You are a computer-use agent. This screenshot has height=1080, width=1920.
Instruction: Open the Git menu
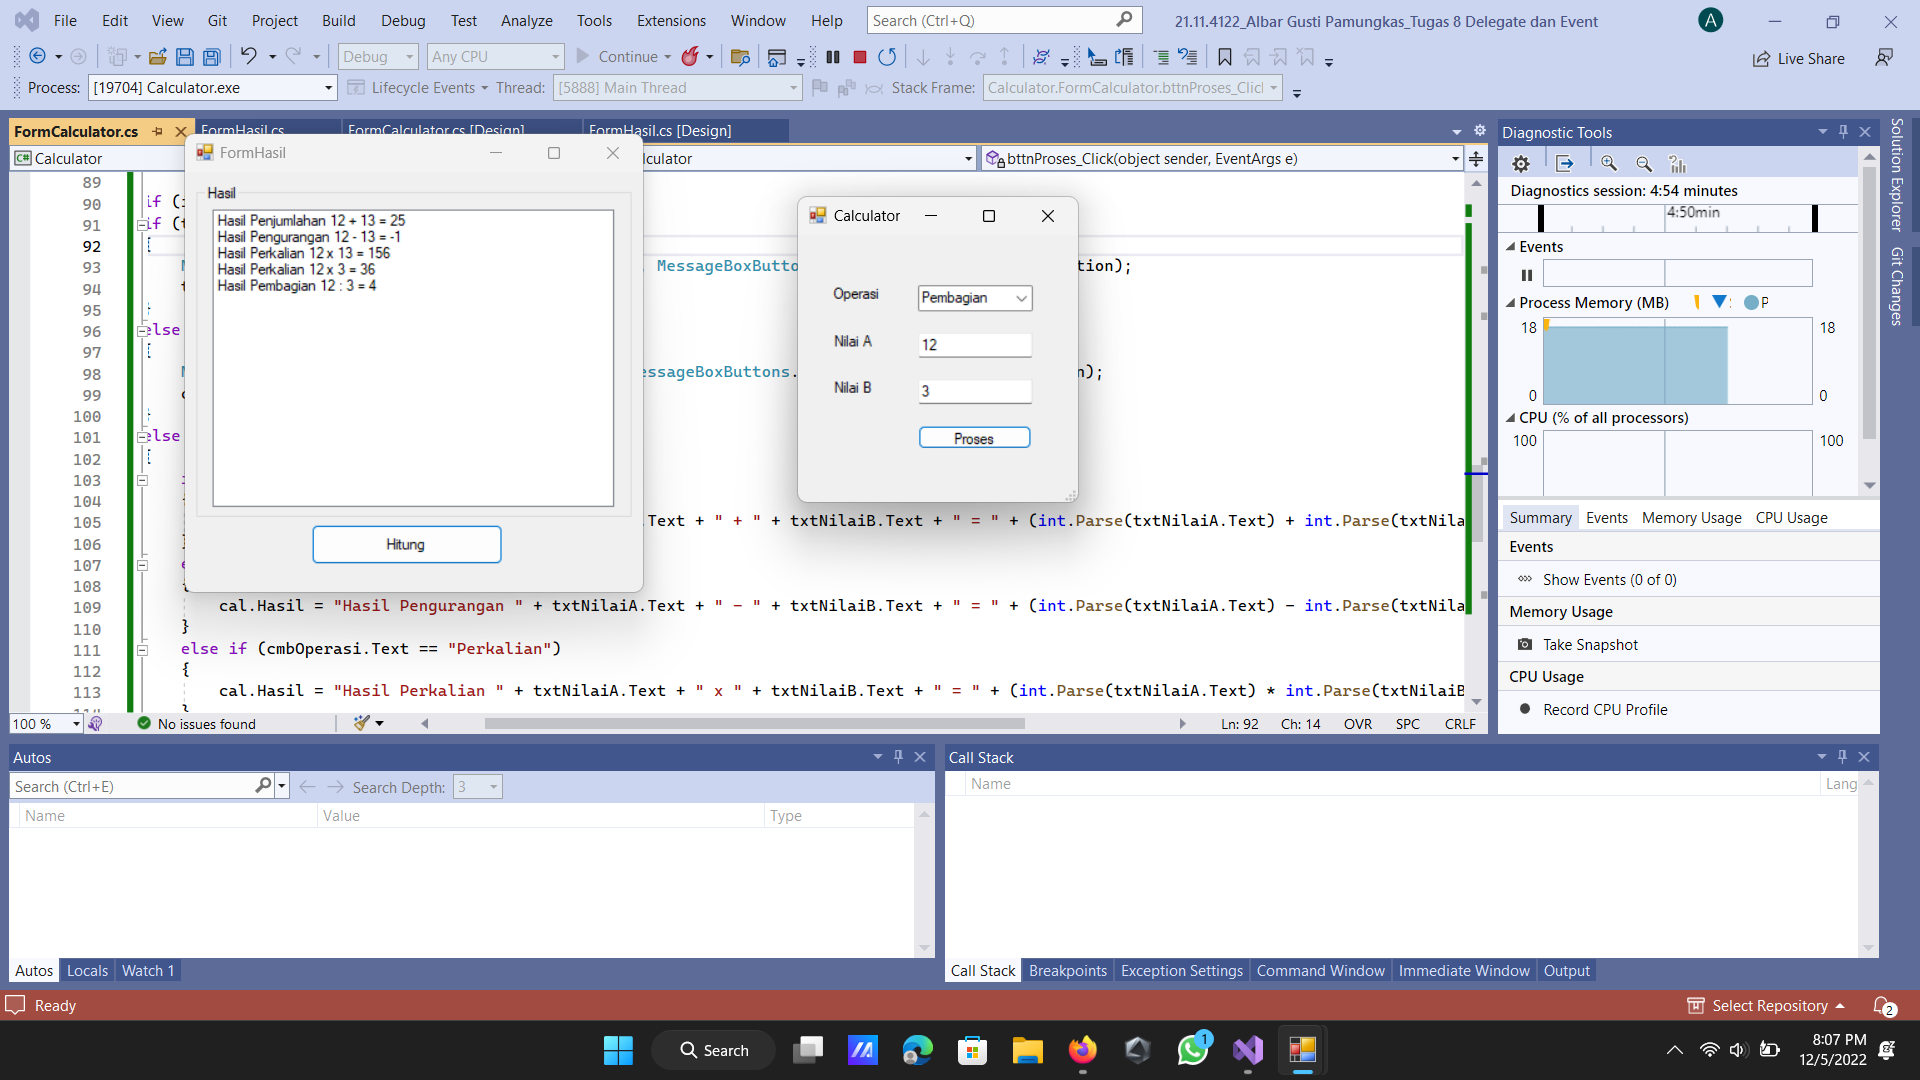pyautogui.click(x=216, y=20)
